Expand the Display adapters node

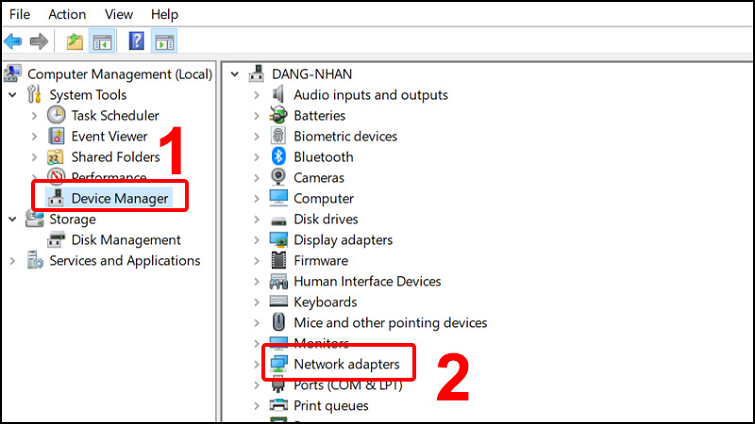[x=256, y=240]
